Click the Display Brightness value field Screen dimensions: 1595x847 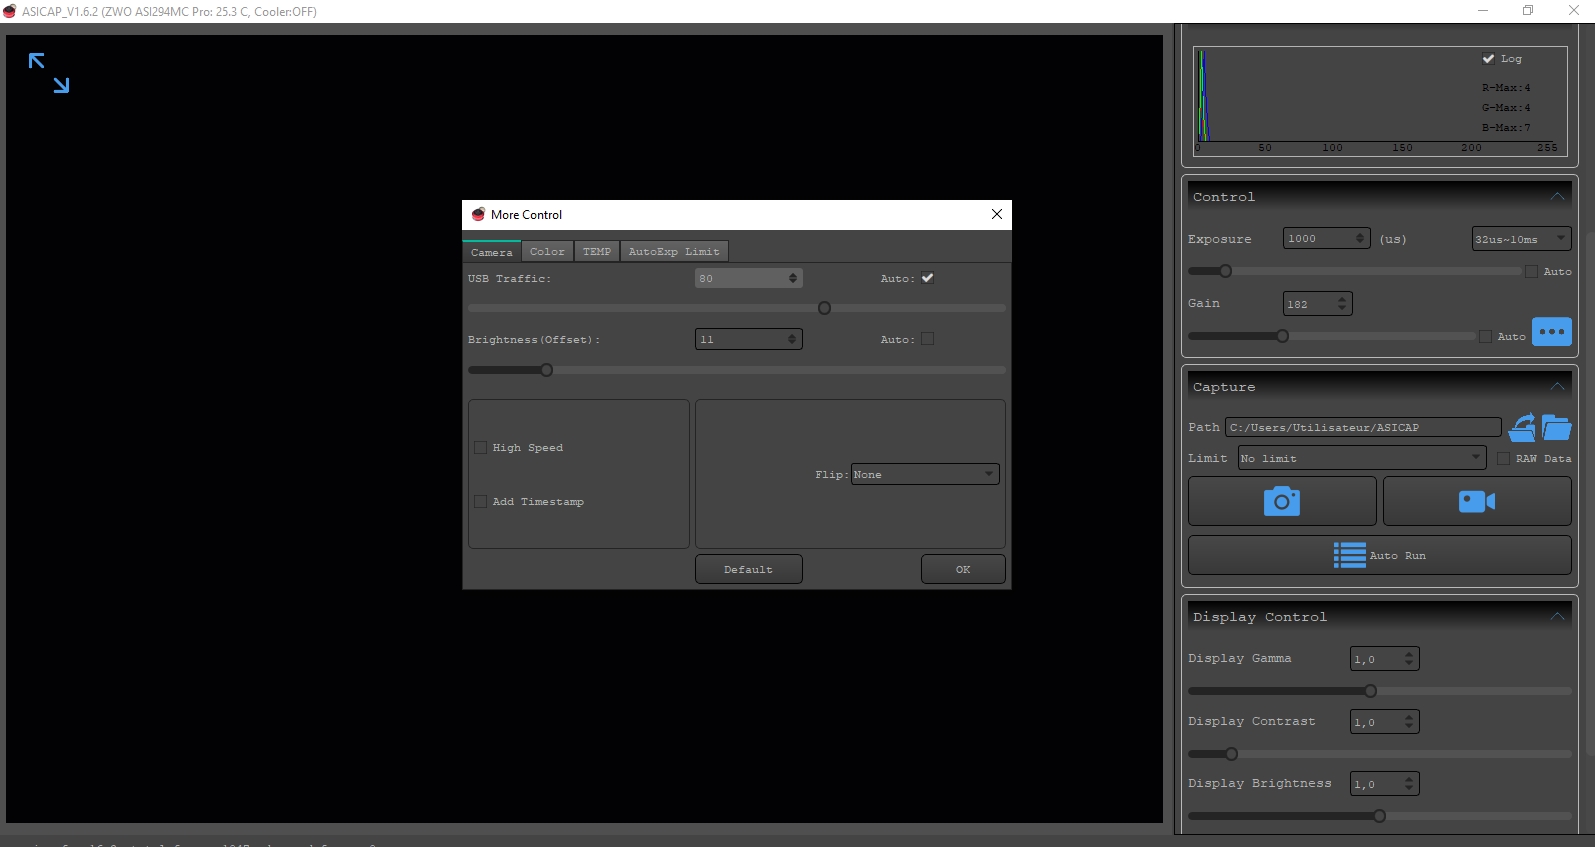[x=1384, y=784]
